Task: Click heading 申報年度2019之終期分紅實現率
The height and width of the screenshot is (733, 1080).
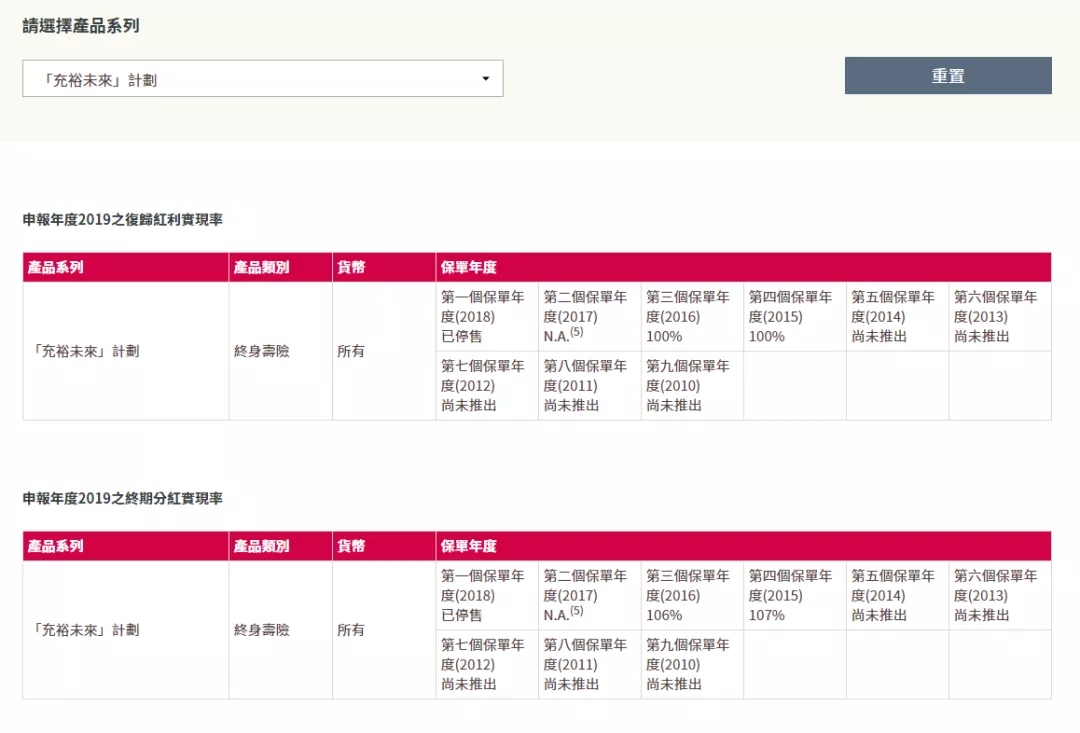Action: click(x=123, y=498)
